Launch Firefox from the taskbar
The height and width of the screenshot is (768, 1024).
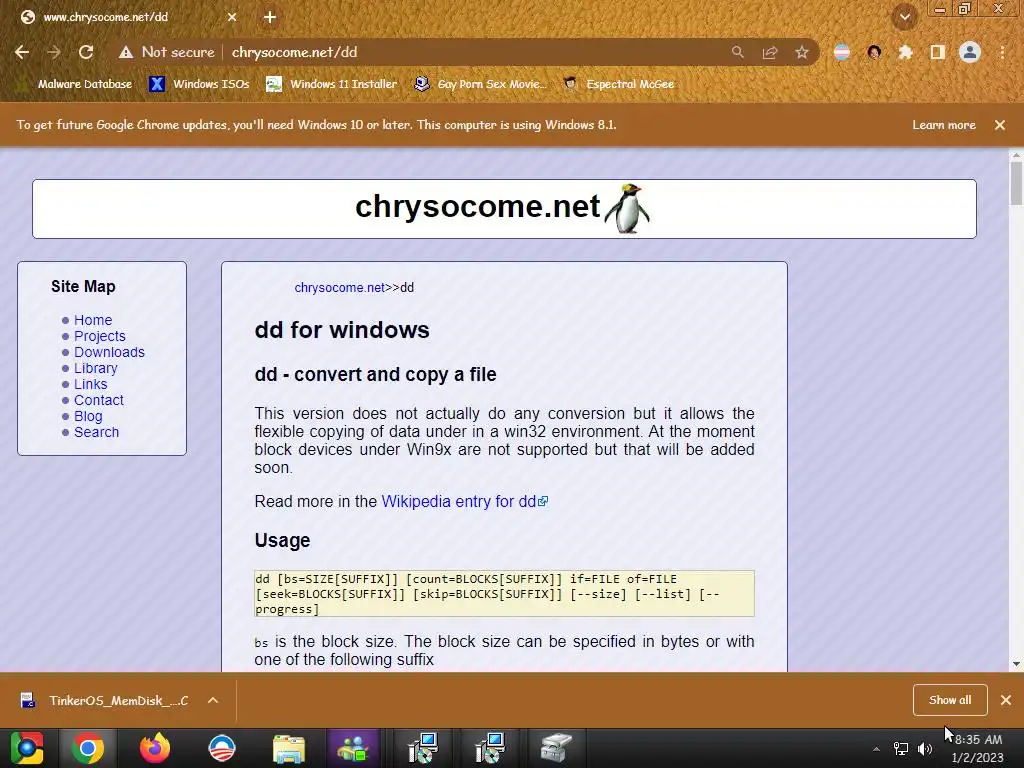point(155,748)
